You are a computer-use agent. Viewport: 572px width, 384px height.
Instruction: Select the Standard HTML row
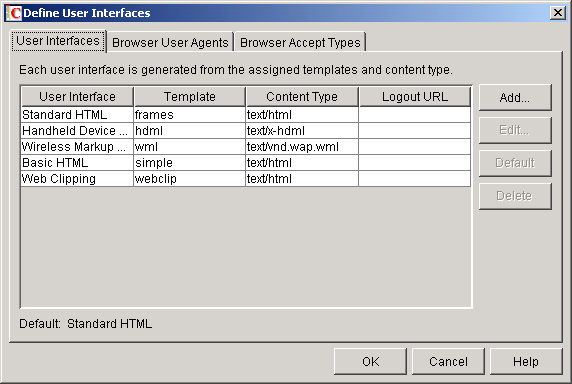pyautogui.click(x=246, y=115)
